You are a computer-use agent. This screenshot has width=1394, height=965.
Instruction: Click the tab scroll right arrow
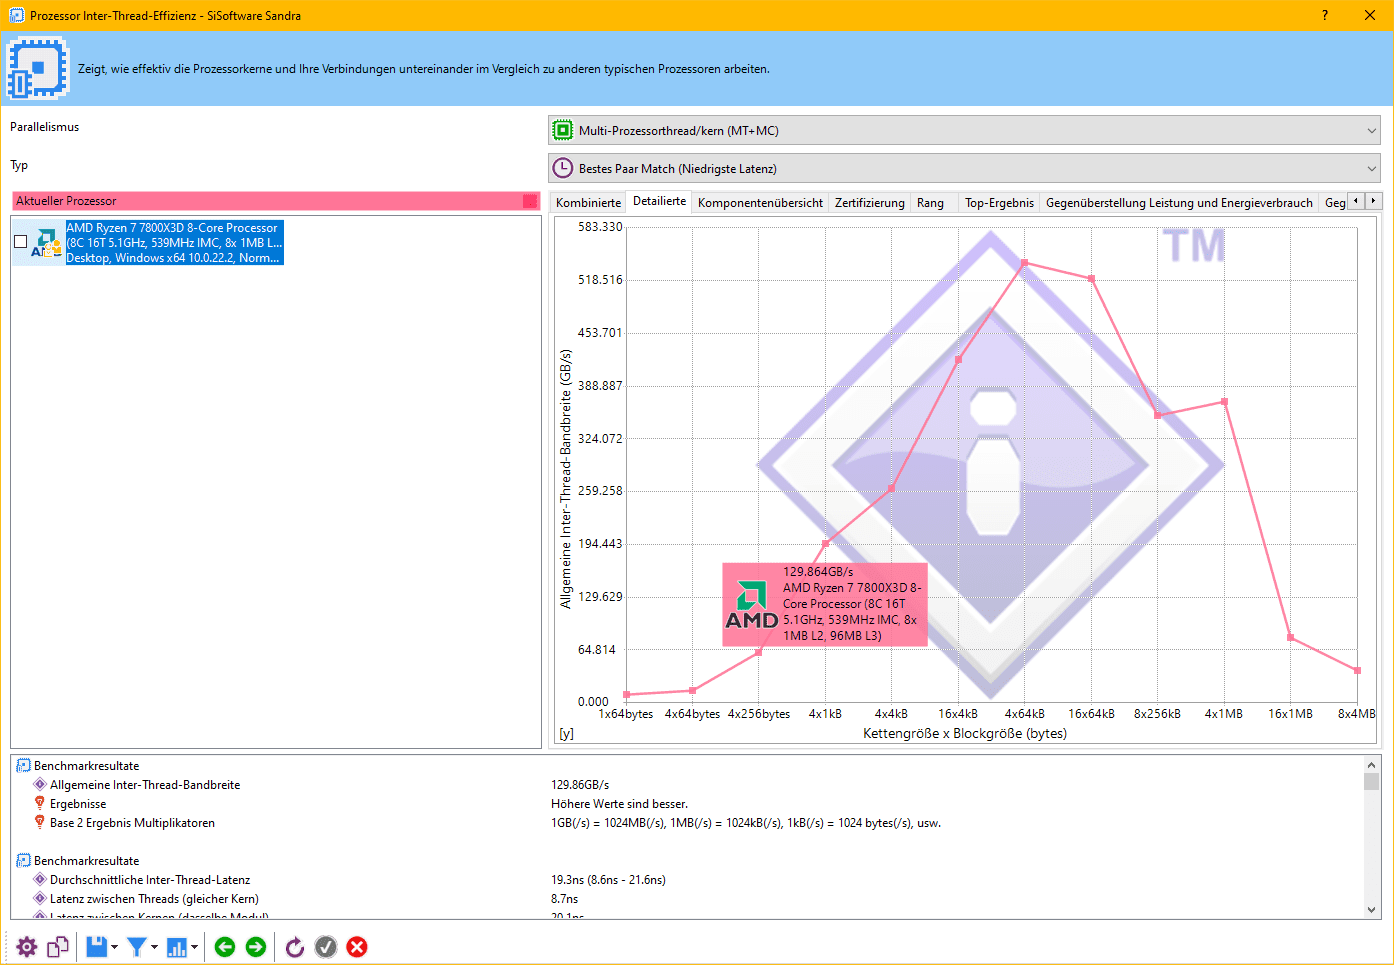pos(1373,201)
